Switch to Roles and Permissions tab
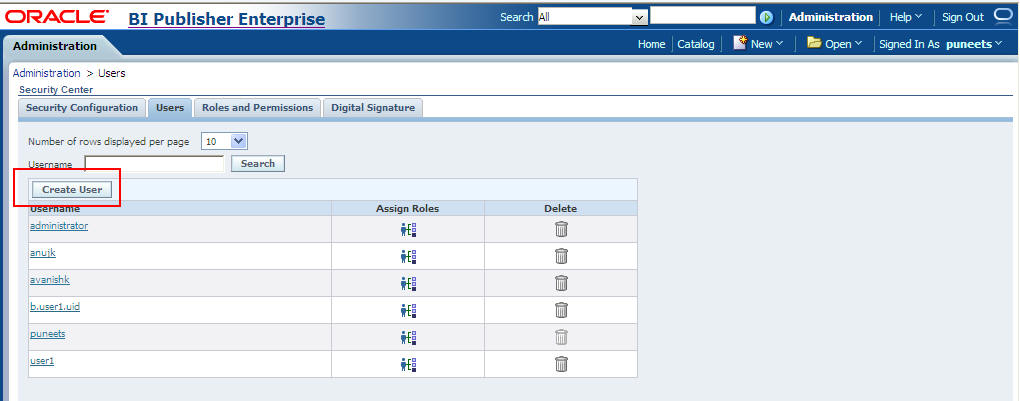This screenshot has height=401, width=1020. [258, 108]
